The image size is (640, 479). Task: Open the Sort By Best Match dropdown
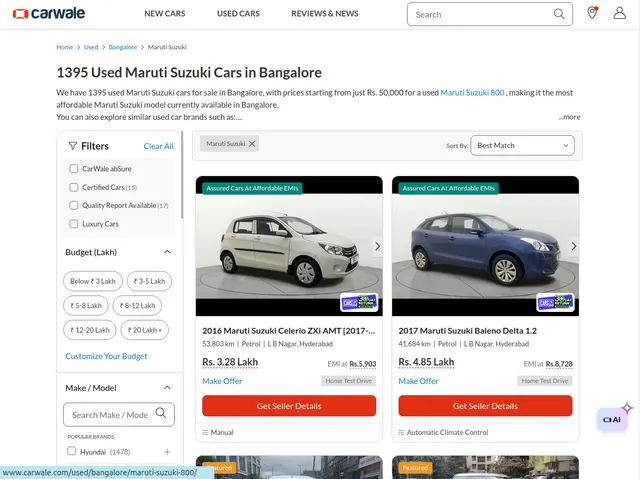pos(522,145)
